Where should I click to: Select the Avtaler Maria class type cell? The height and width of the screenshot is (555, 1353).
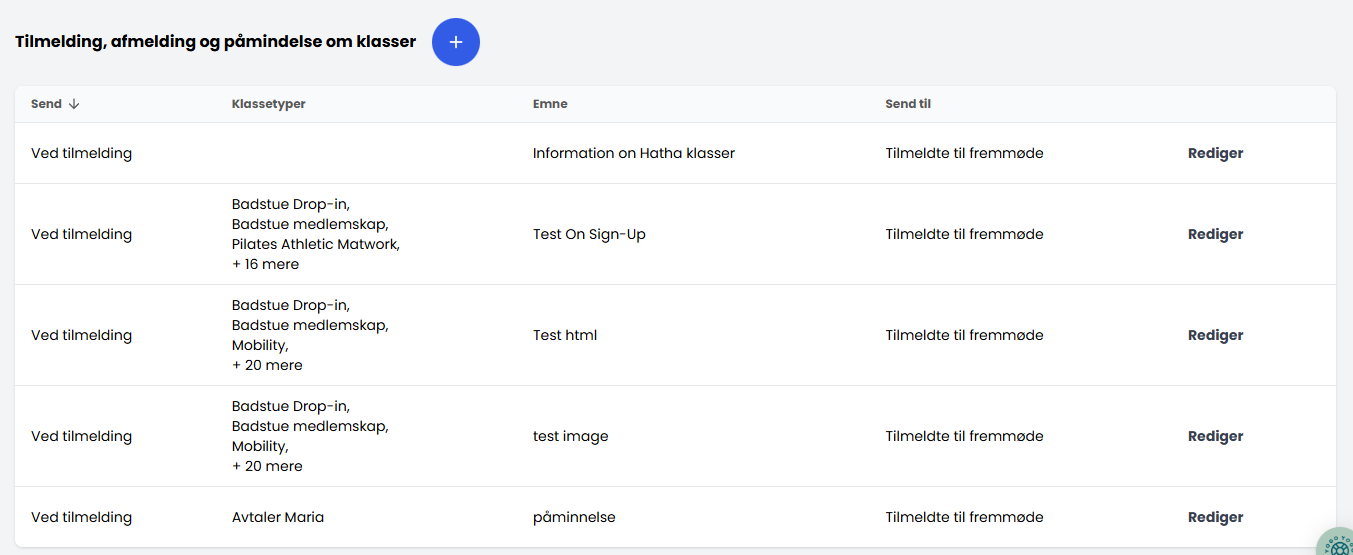(x=278, y=517)
